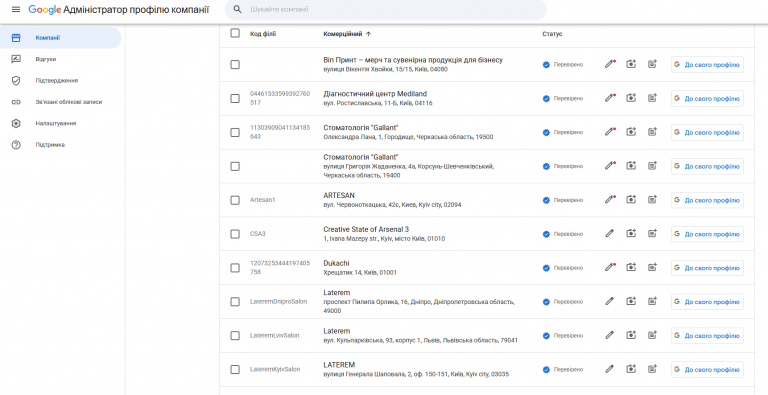768x395 pixels.
Task: Check the Діагностичний центр Mediland row
Action: point(235,98)
